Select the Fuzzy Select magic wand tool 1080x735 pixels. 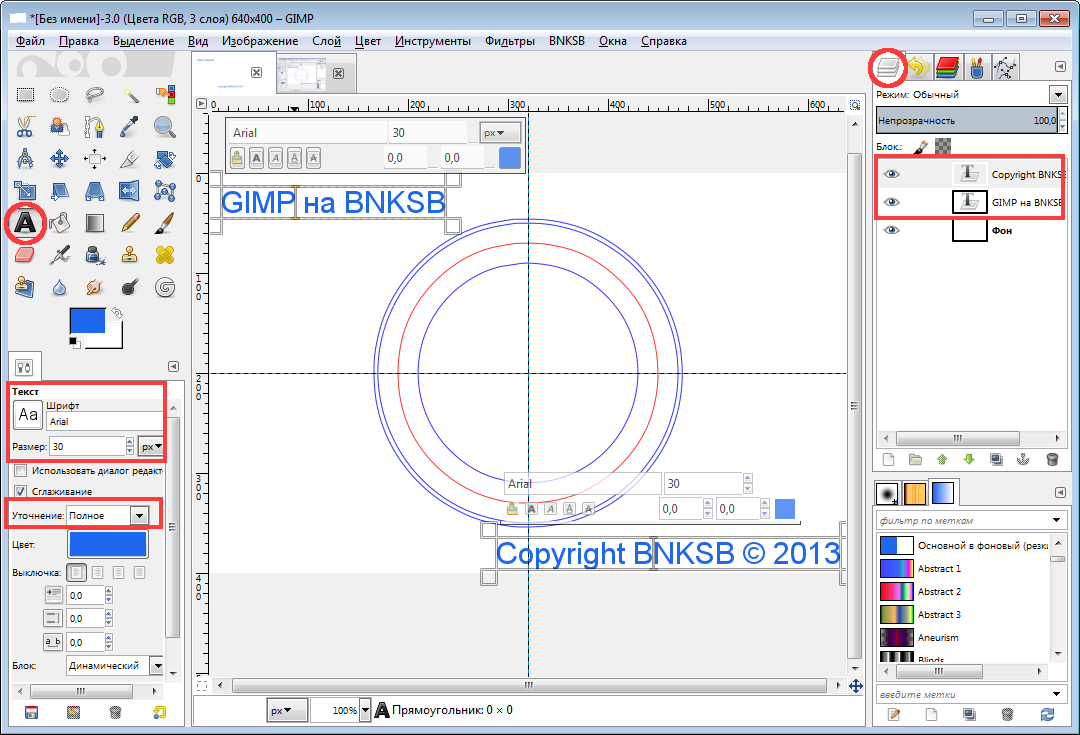coord(129,94)
